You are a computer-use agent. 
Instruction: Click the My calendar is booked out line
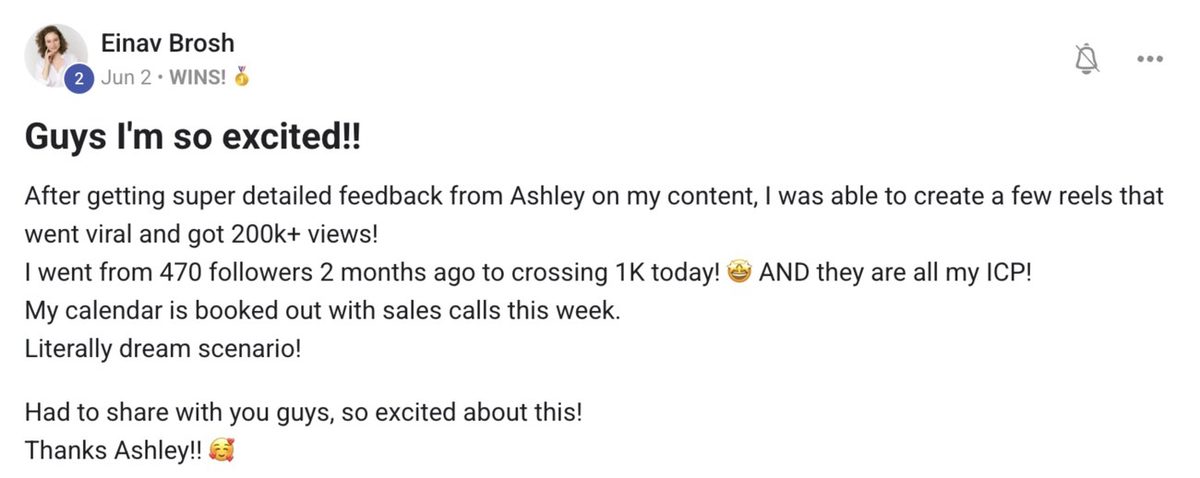(323, 311)
